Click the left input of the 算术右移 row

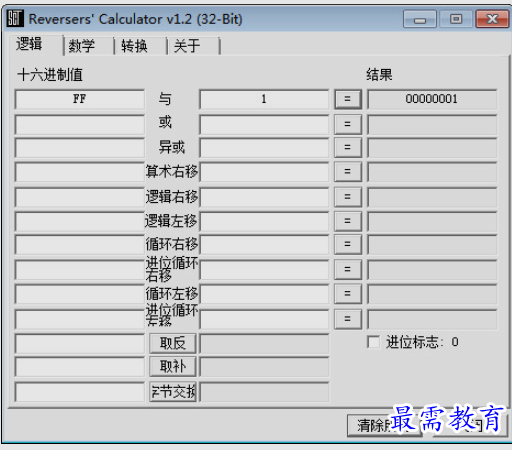tap(80, 172)
